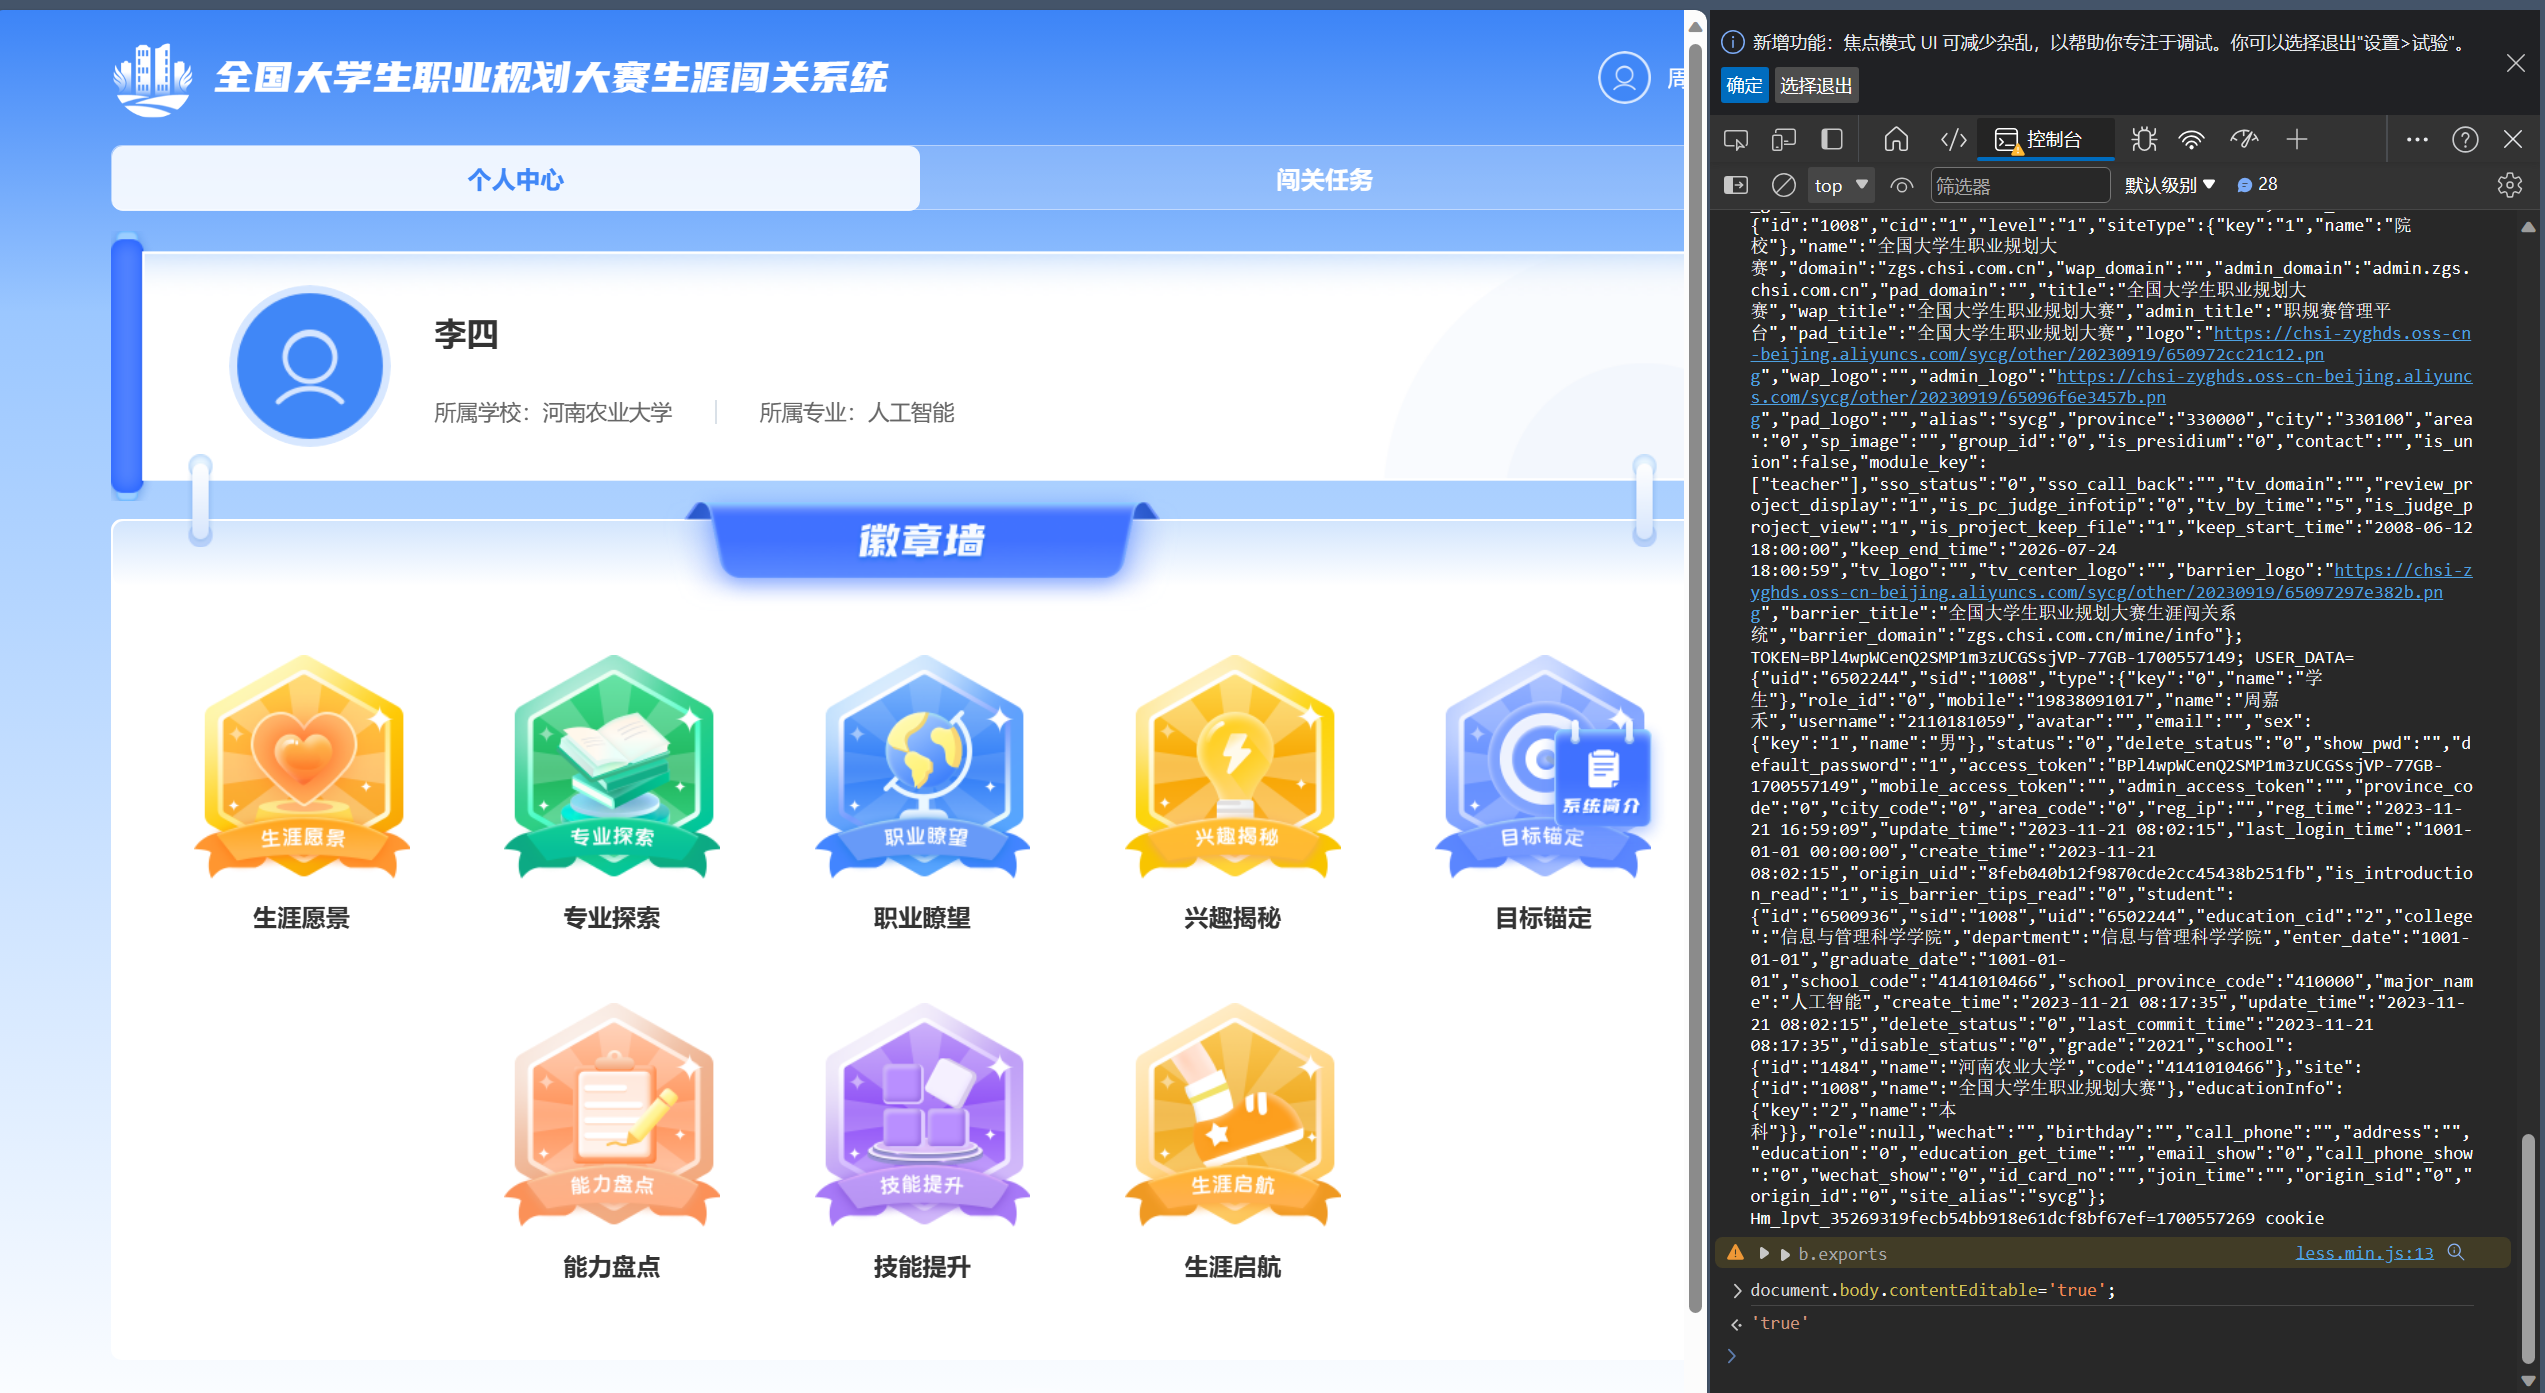Open the admin_logo URL link in console
Image resolution: width=2545 pixels, height=1393 pixels.
point(2110,387)
